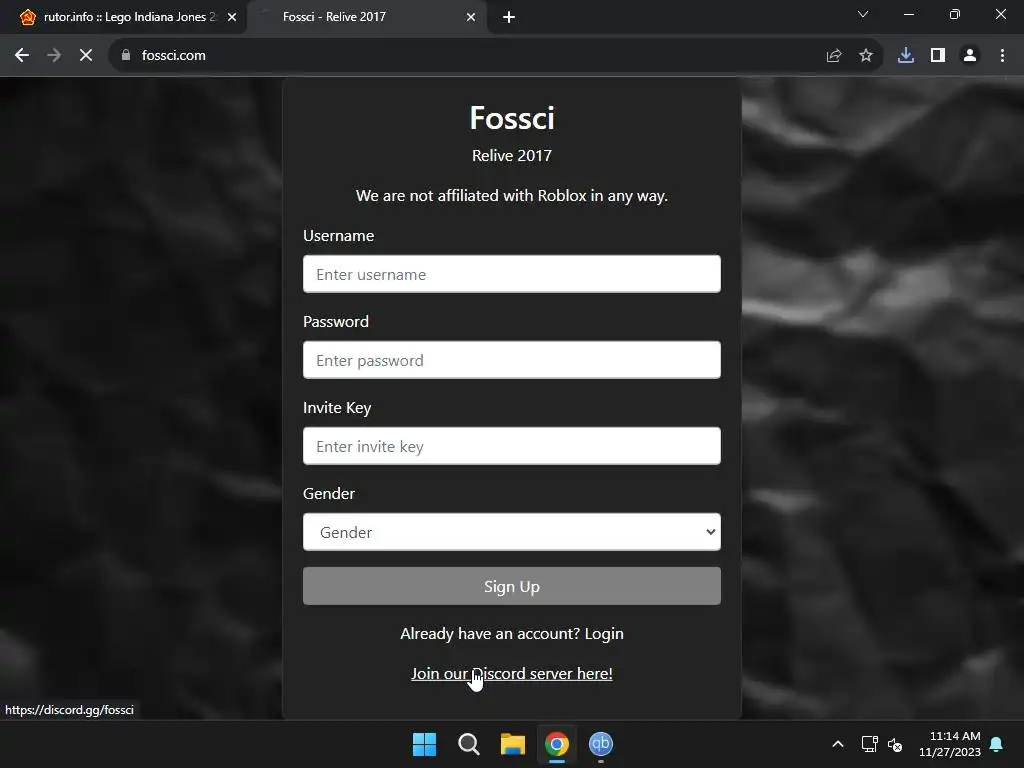Viewport: 1024px width, 768px height.
Task: Switch to rutor.info Lego Indiana Jones tab
Action: tap(124, 17)
